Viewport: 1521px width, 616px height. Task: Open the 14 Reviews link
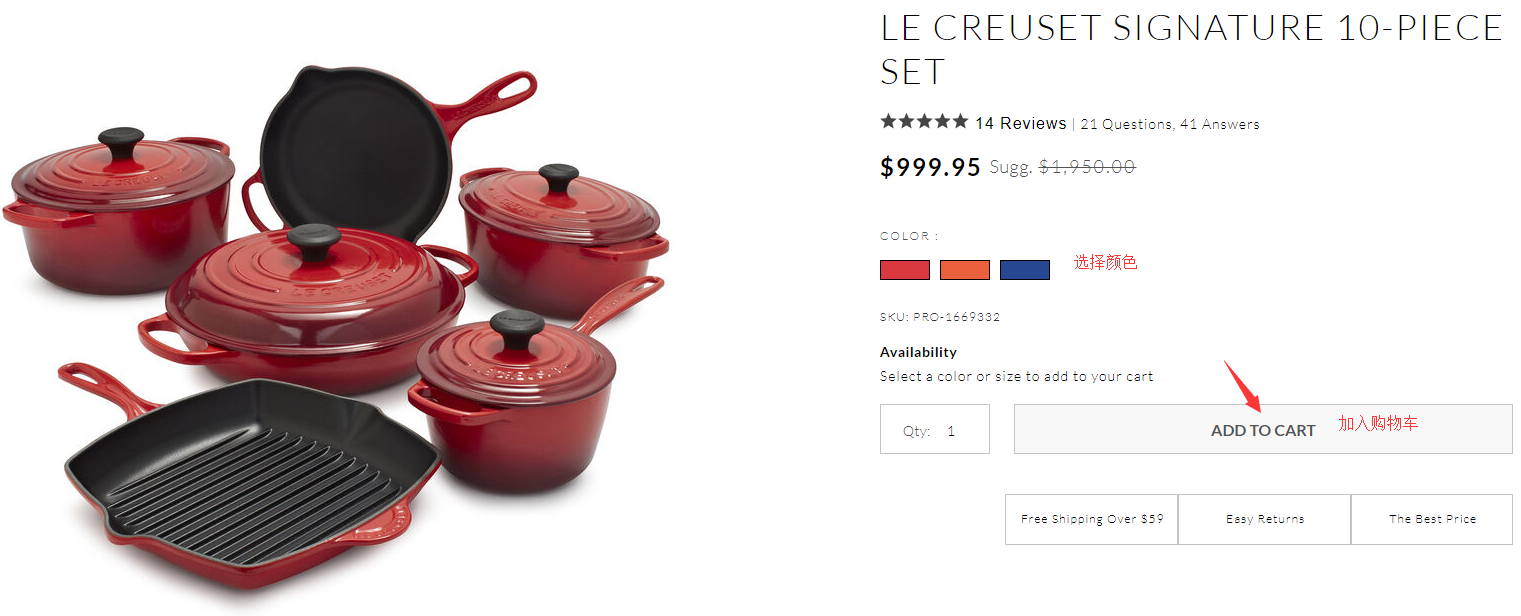click(x=1020, y=123)
